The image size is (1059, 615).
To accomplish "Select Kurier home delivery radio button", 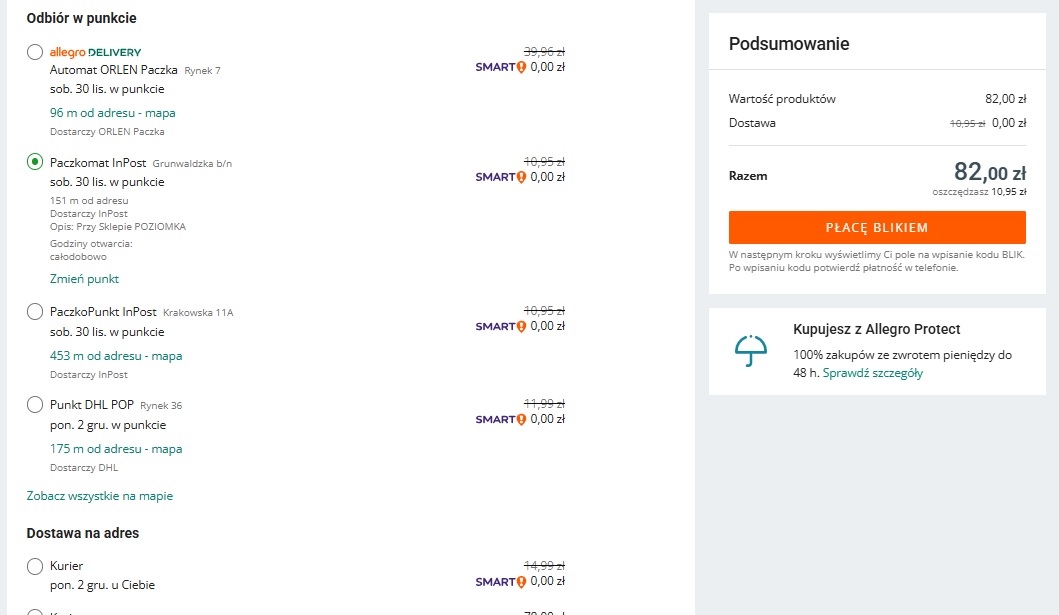I will point(35,566).
